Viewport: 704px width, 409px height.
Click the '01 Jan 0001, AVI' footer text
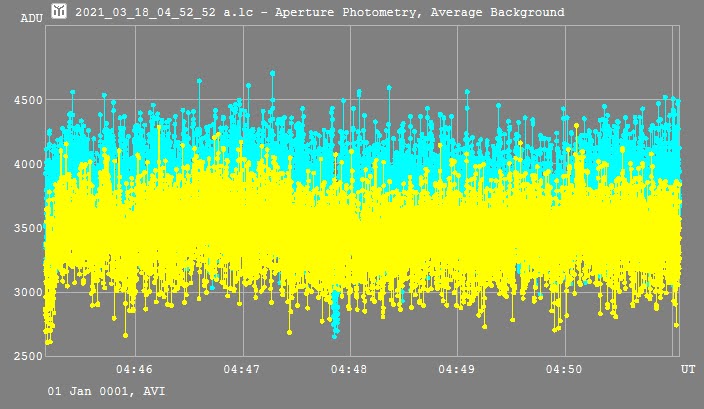(106, 391)
